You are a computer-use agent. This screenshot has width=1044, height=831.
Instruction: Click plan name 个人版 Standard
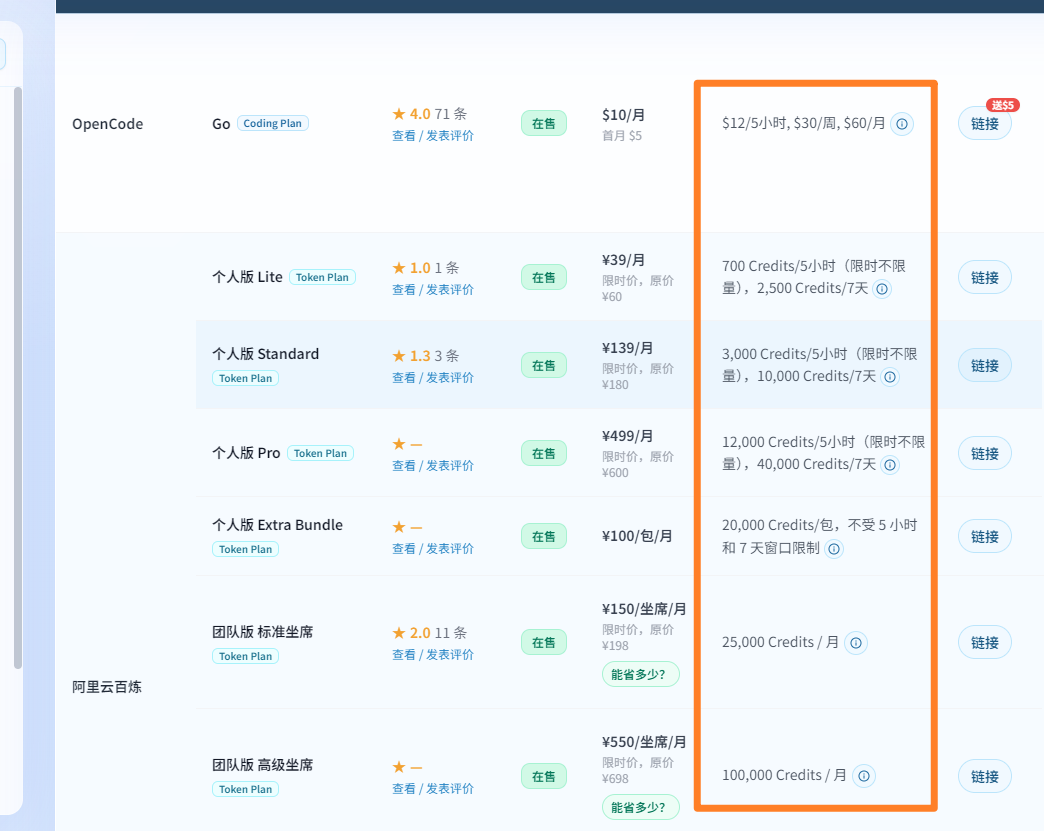tap(266, 354)
